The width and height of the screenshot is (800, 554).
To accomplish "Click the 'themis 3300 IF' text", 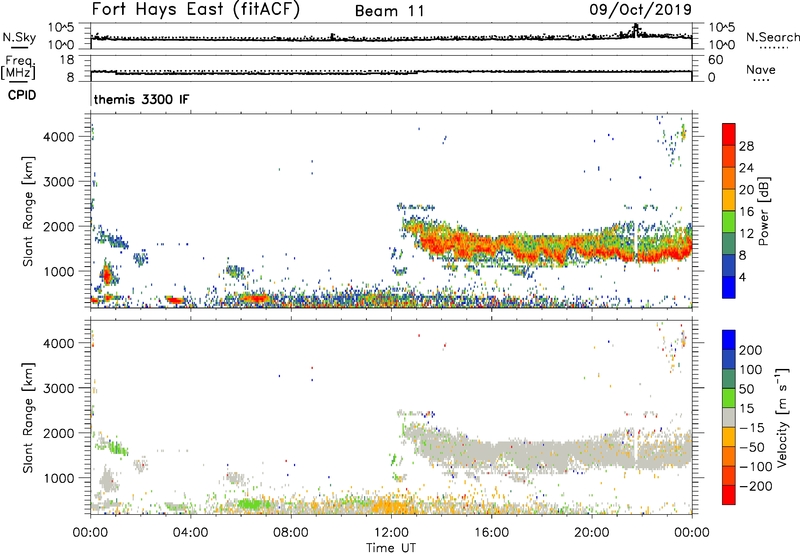I will (141, 99).
